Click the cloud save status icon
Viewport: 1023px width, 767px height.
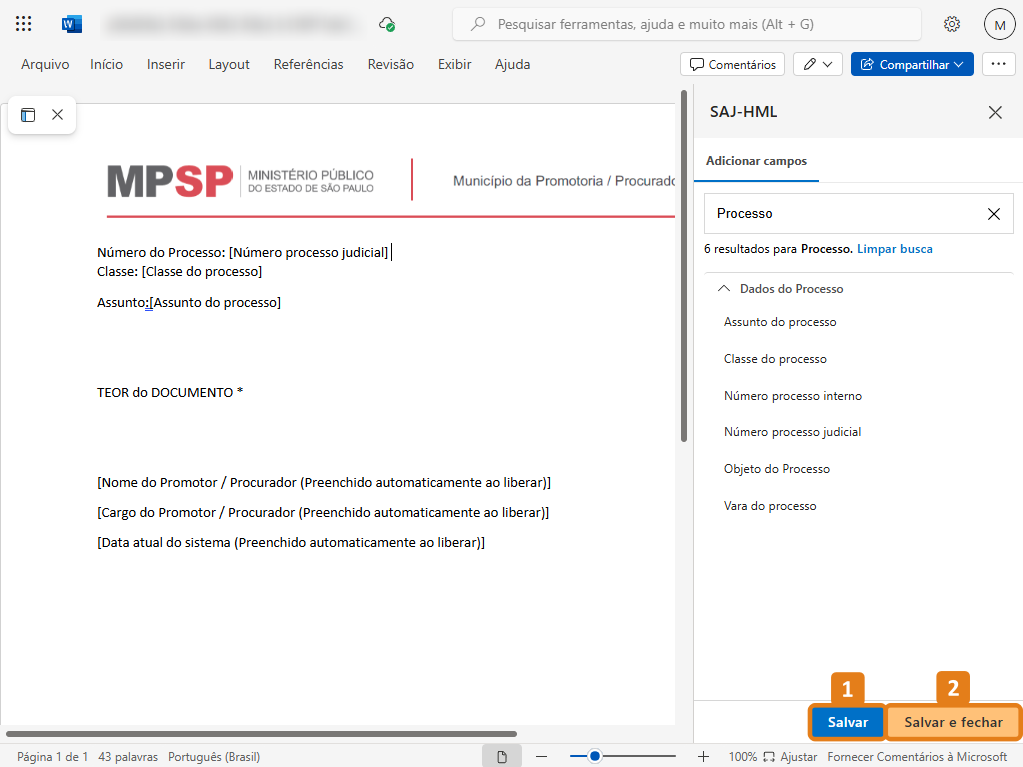point(387,24)
